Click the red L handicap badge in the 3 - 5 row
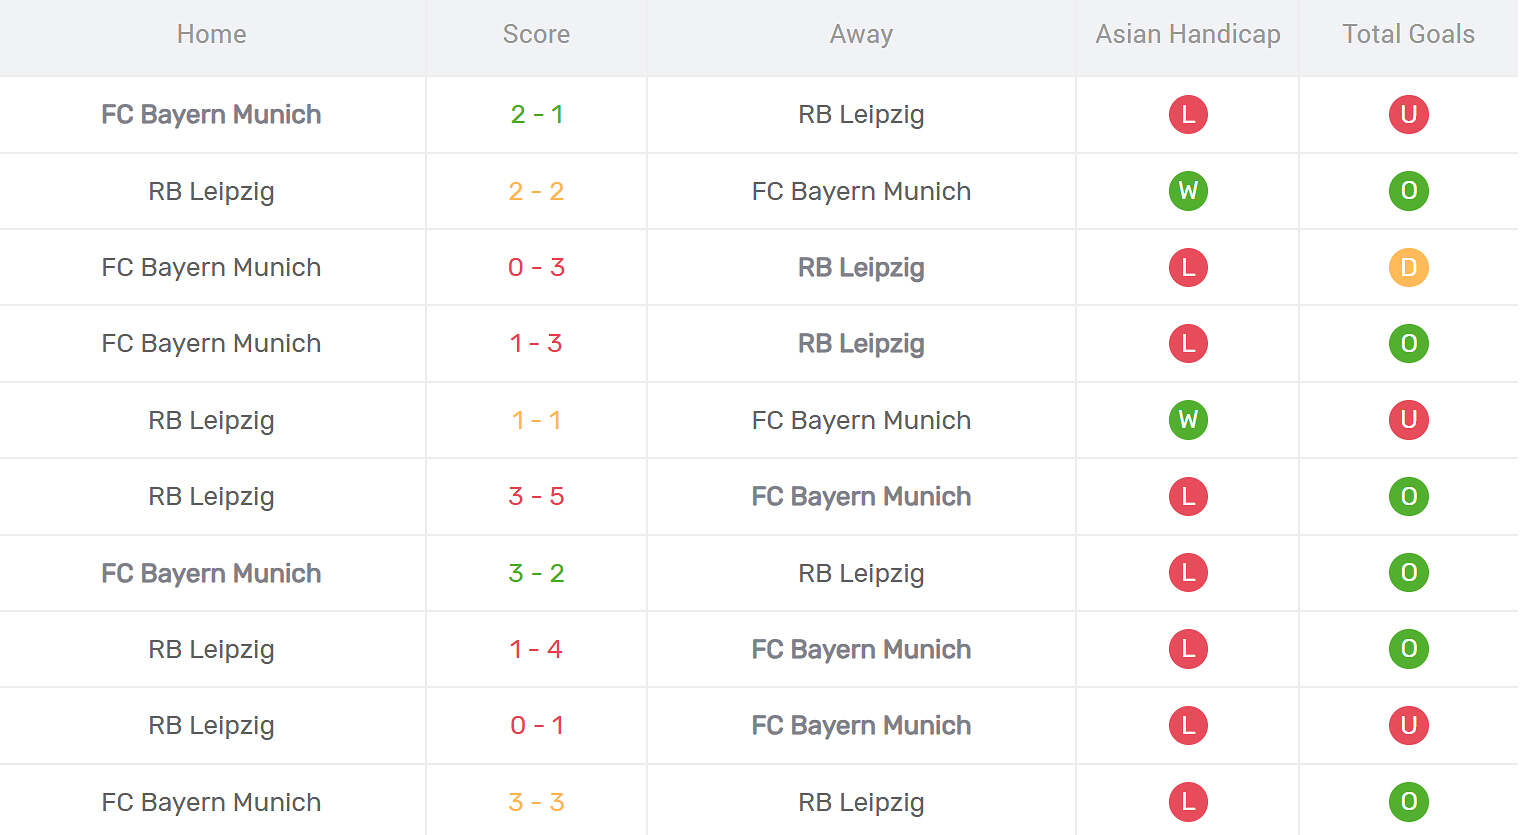The image size is (1521, 835). (1188, 496)
